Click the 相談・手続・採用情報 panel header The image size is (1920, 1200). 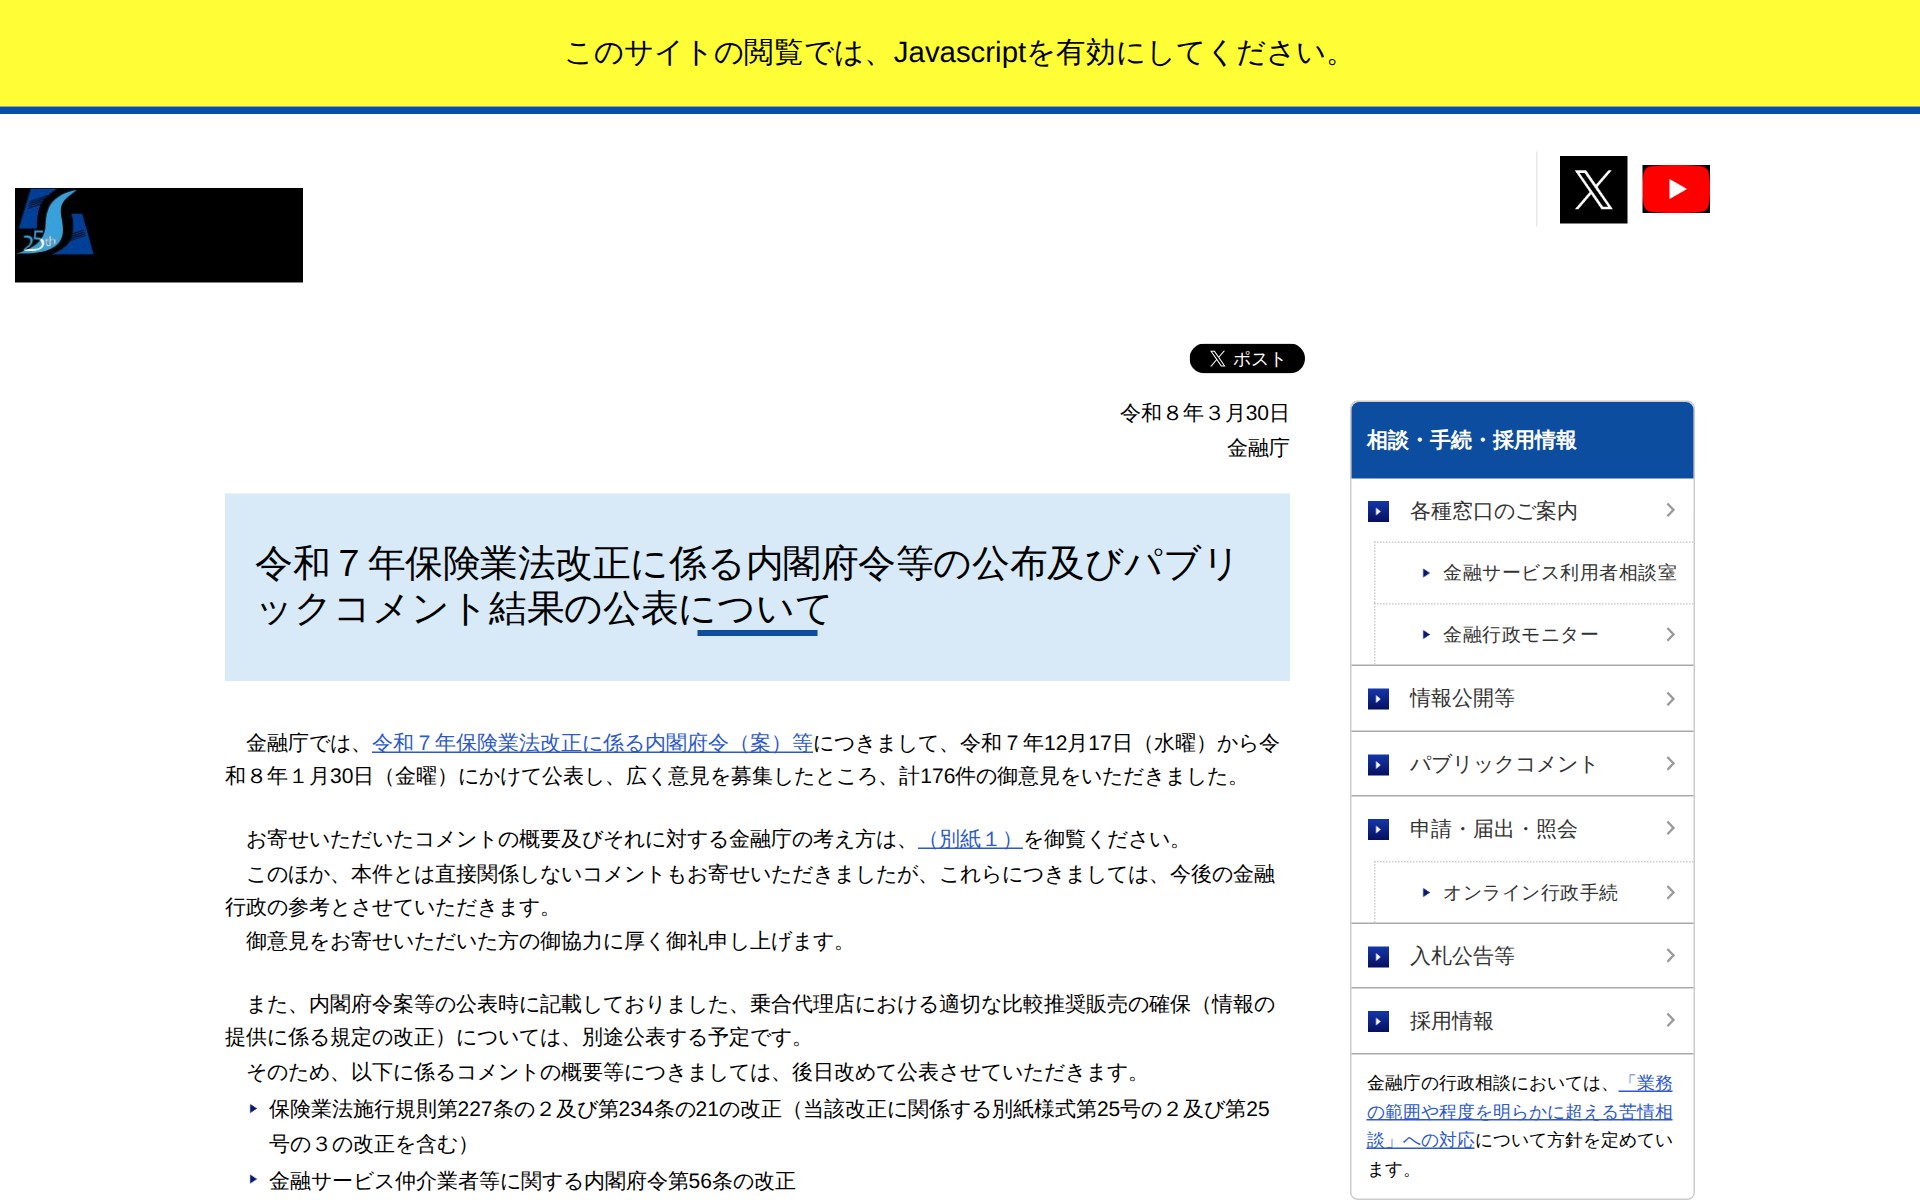pyautogui.click(x=1471, y=441)
